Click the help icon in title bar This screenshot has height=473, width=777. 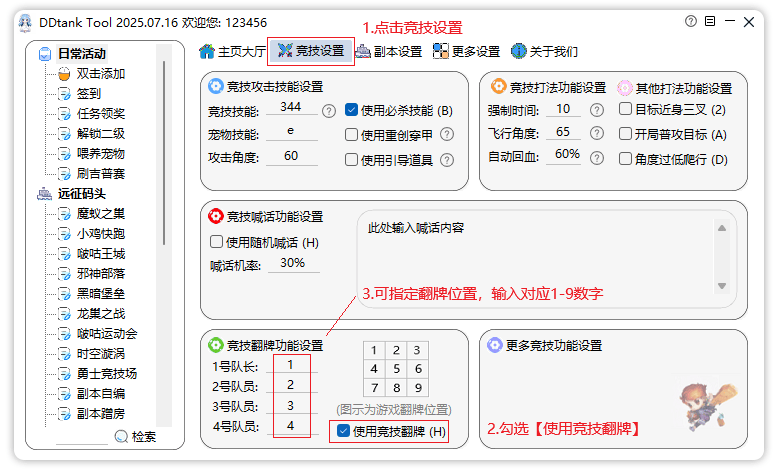(691, 21)
